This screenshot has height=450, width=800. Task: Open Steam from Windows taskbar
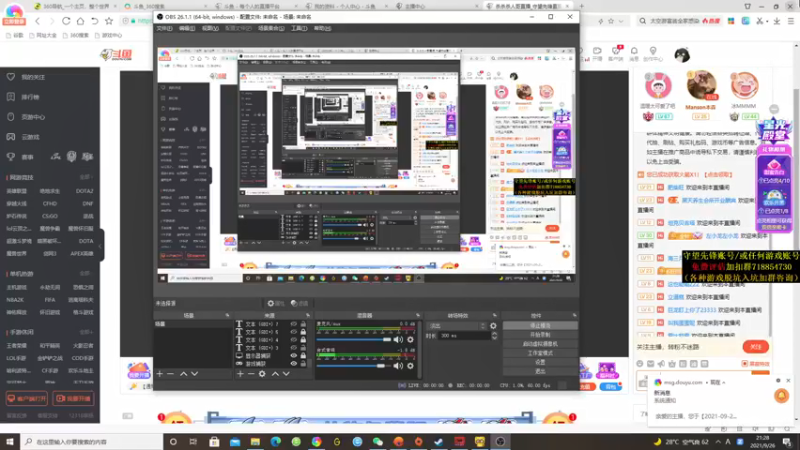pos(439,441)
